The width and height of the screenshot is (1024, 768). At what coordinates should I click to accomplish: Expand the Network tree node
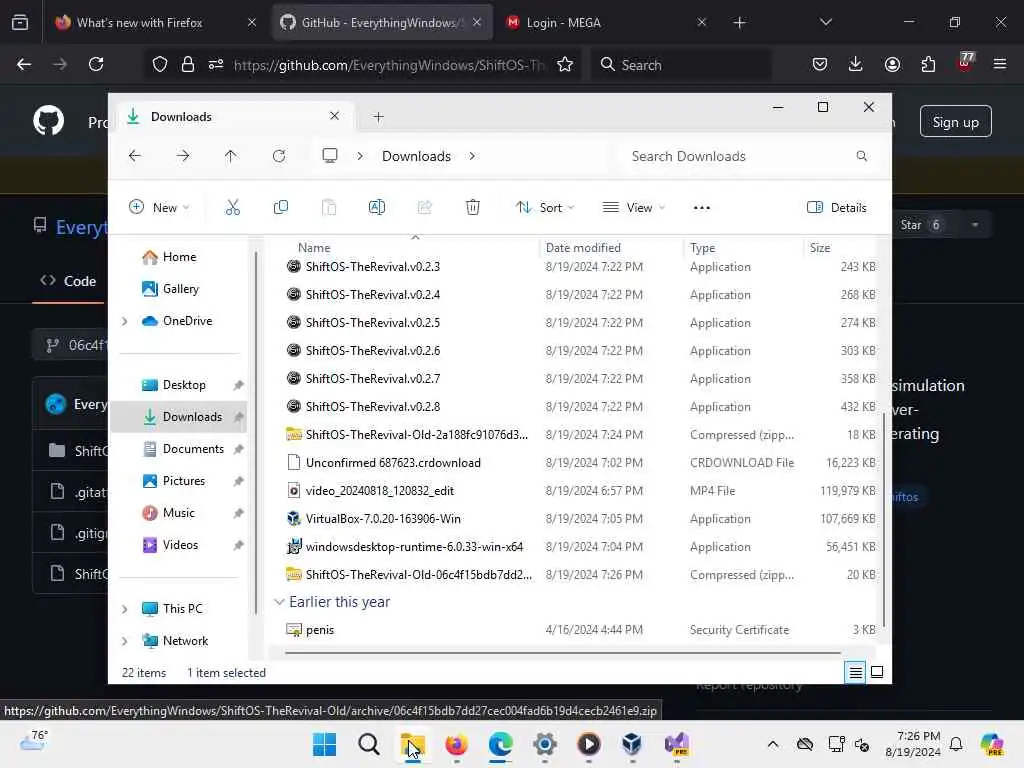pos(125,641)
